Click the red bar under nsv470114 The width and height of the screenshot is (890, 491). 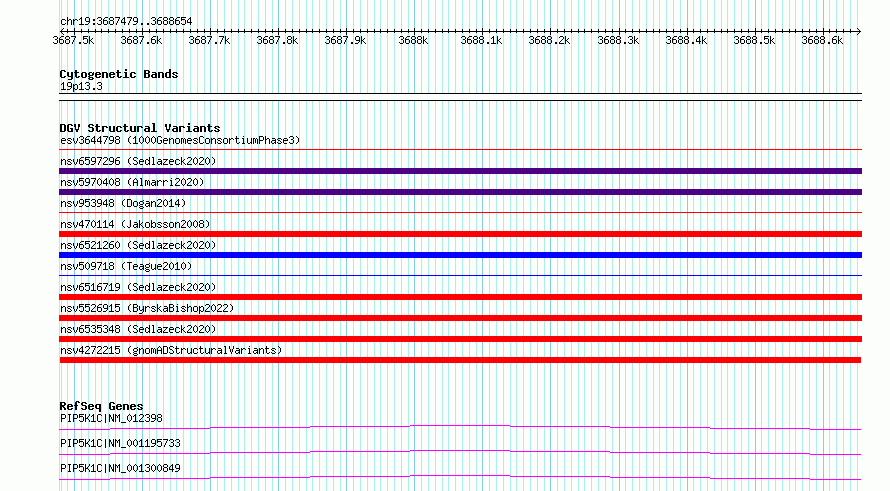(460, 234)
